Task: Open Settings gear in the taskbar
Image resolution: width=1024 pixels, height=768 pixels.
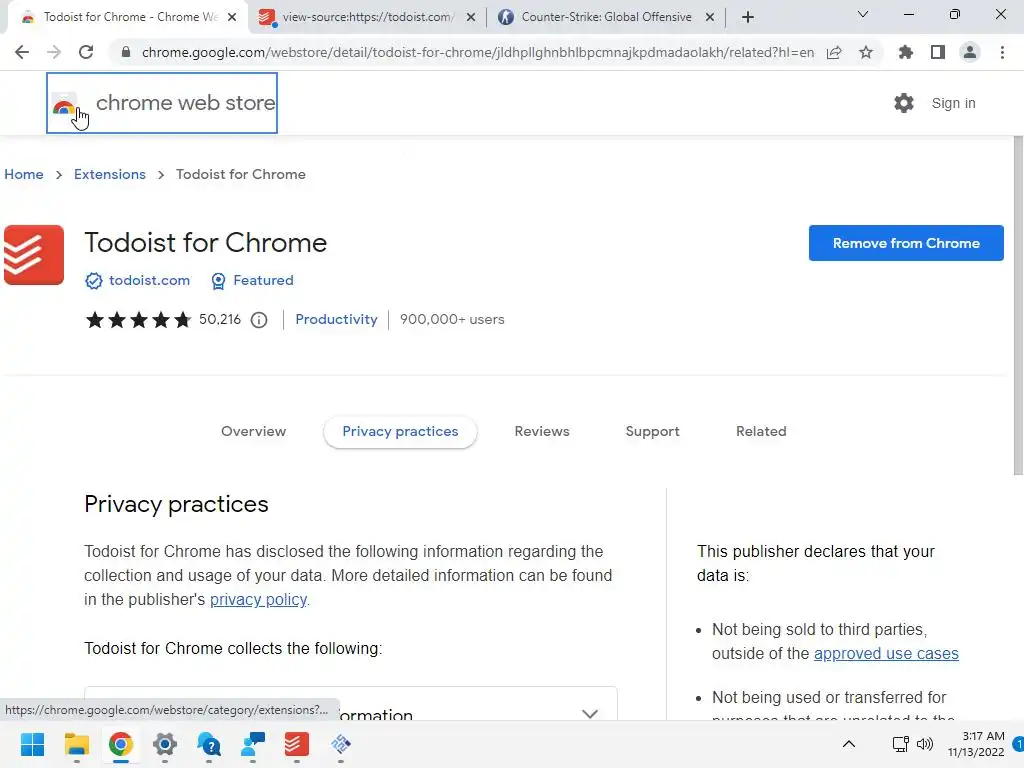Action: [165, 744]
